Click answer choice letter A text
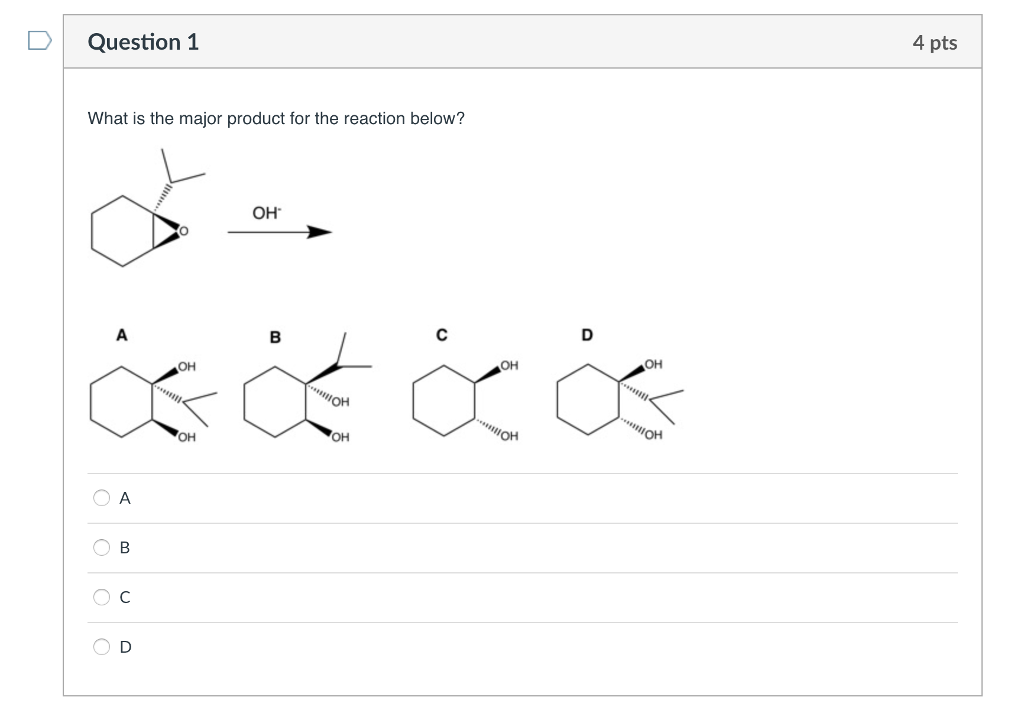This screenshot has width=1024, height=726. pos(124,497)
